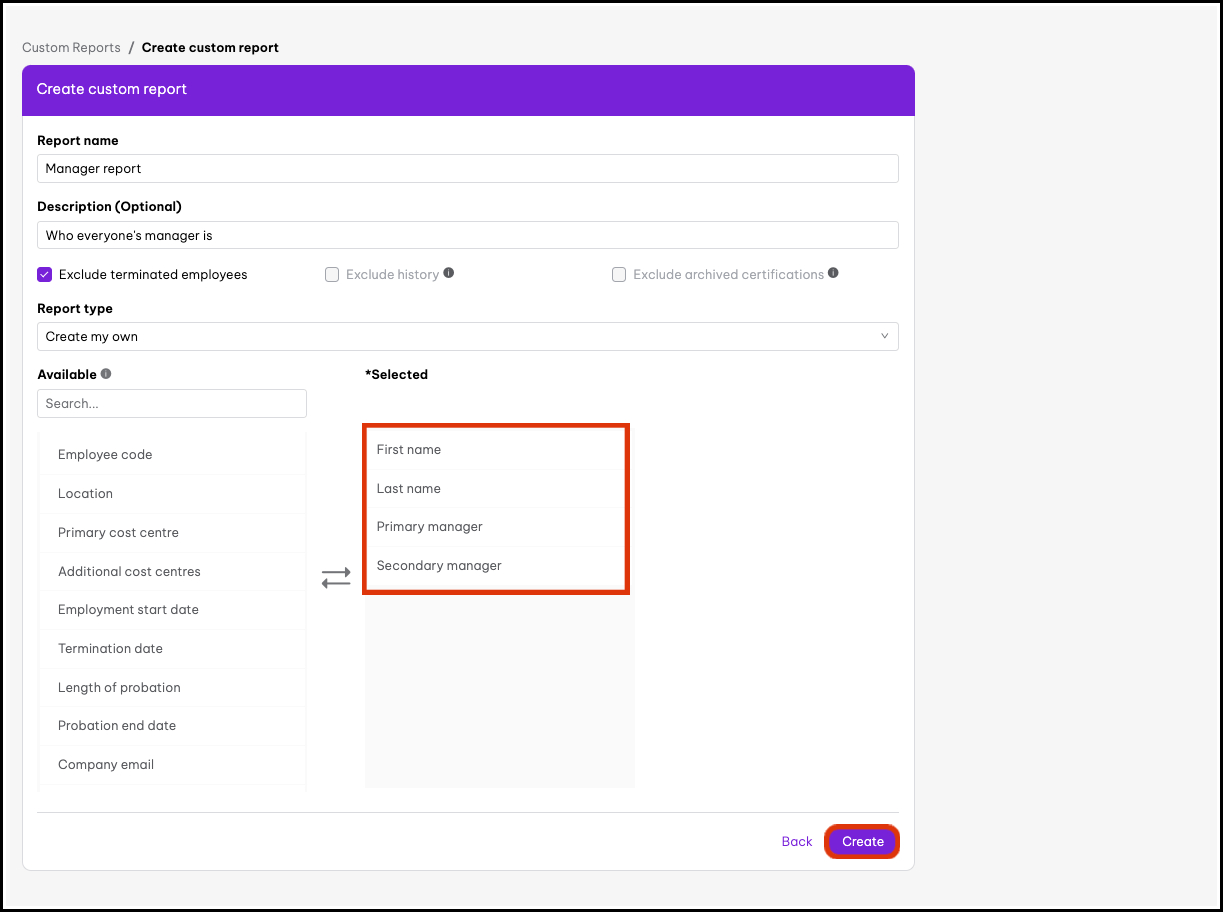Enable Exclude archived certifications
1223x912 pixels.
(618, 273)
